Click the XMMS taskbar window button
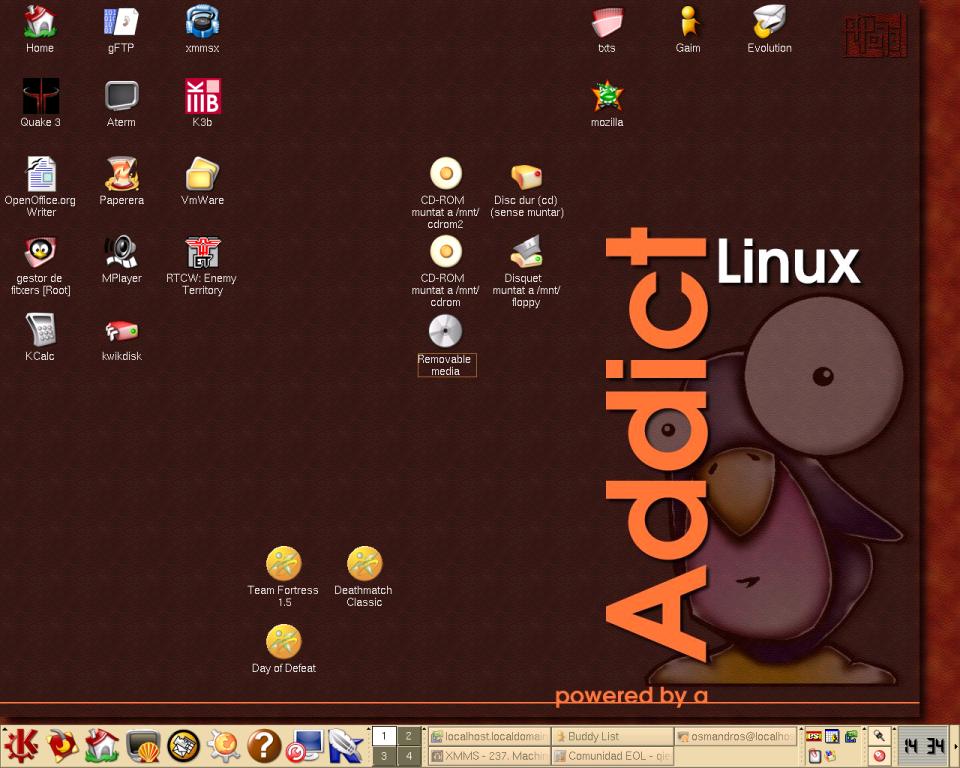This screenshot has height=768, width=960. [489, 757]
